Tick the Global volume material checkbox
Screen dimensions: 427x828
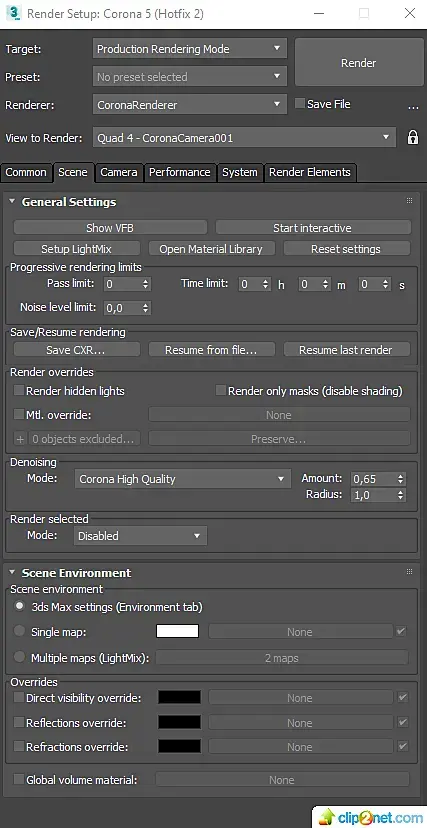click(x=19, y=779)
